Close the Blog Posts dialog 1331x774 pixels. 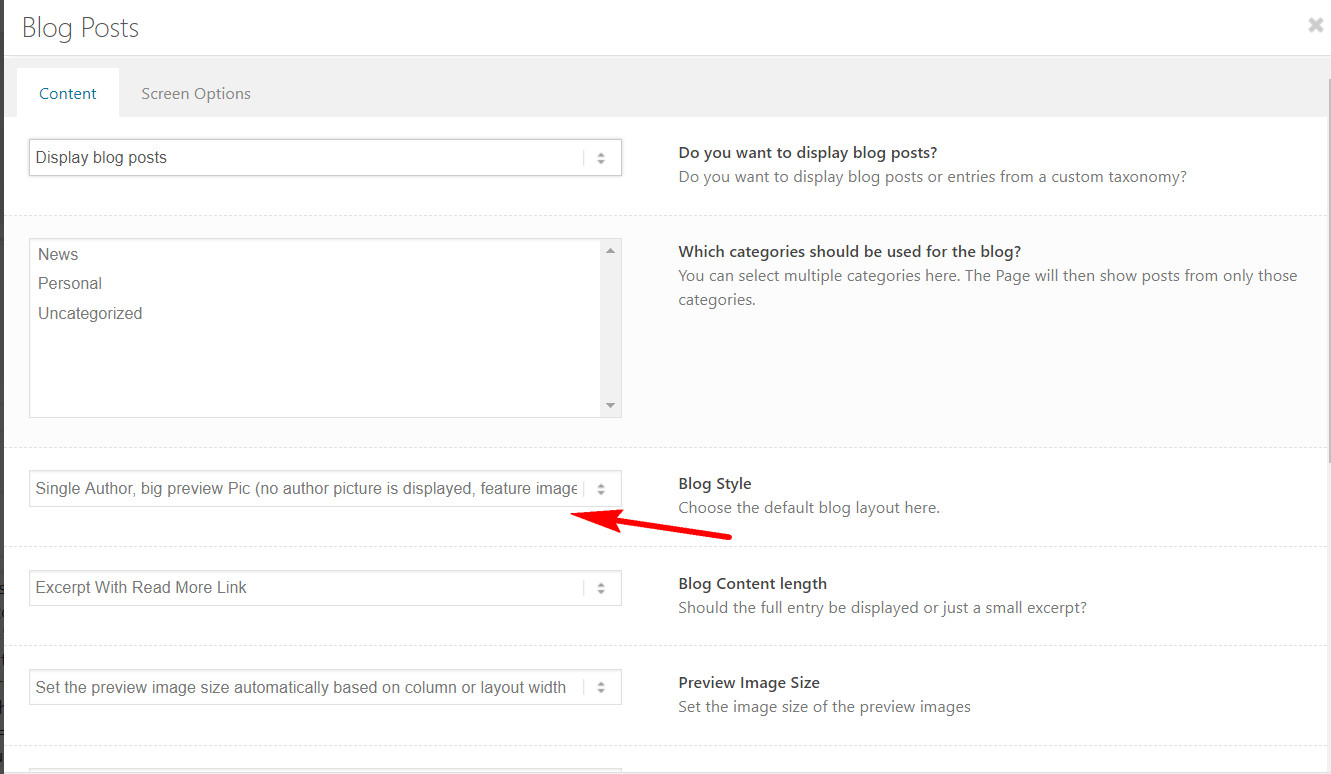pyautogui.click(x=1315, y=26)
